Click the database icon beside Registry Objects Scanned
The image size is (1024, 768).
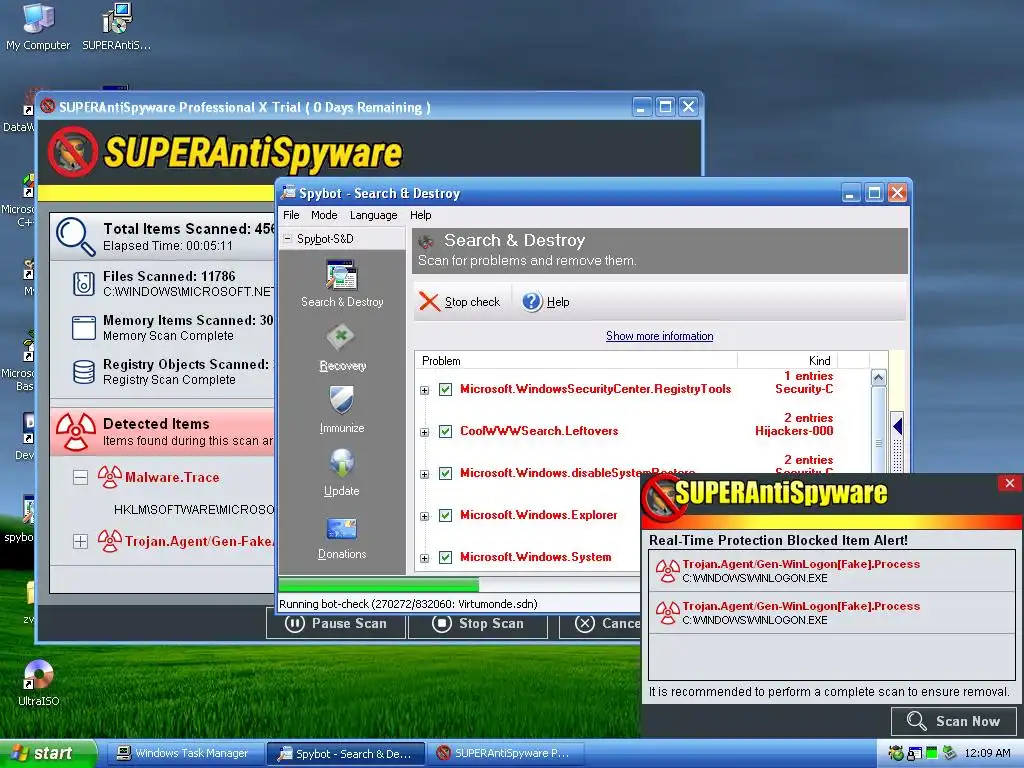click(84, 372)
